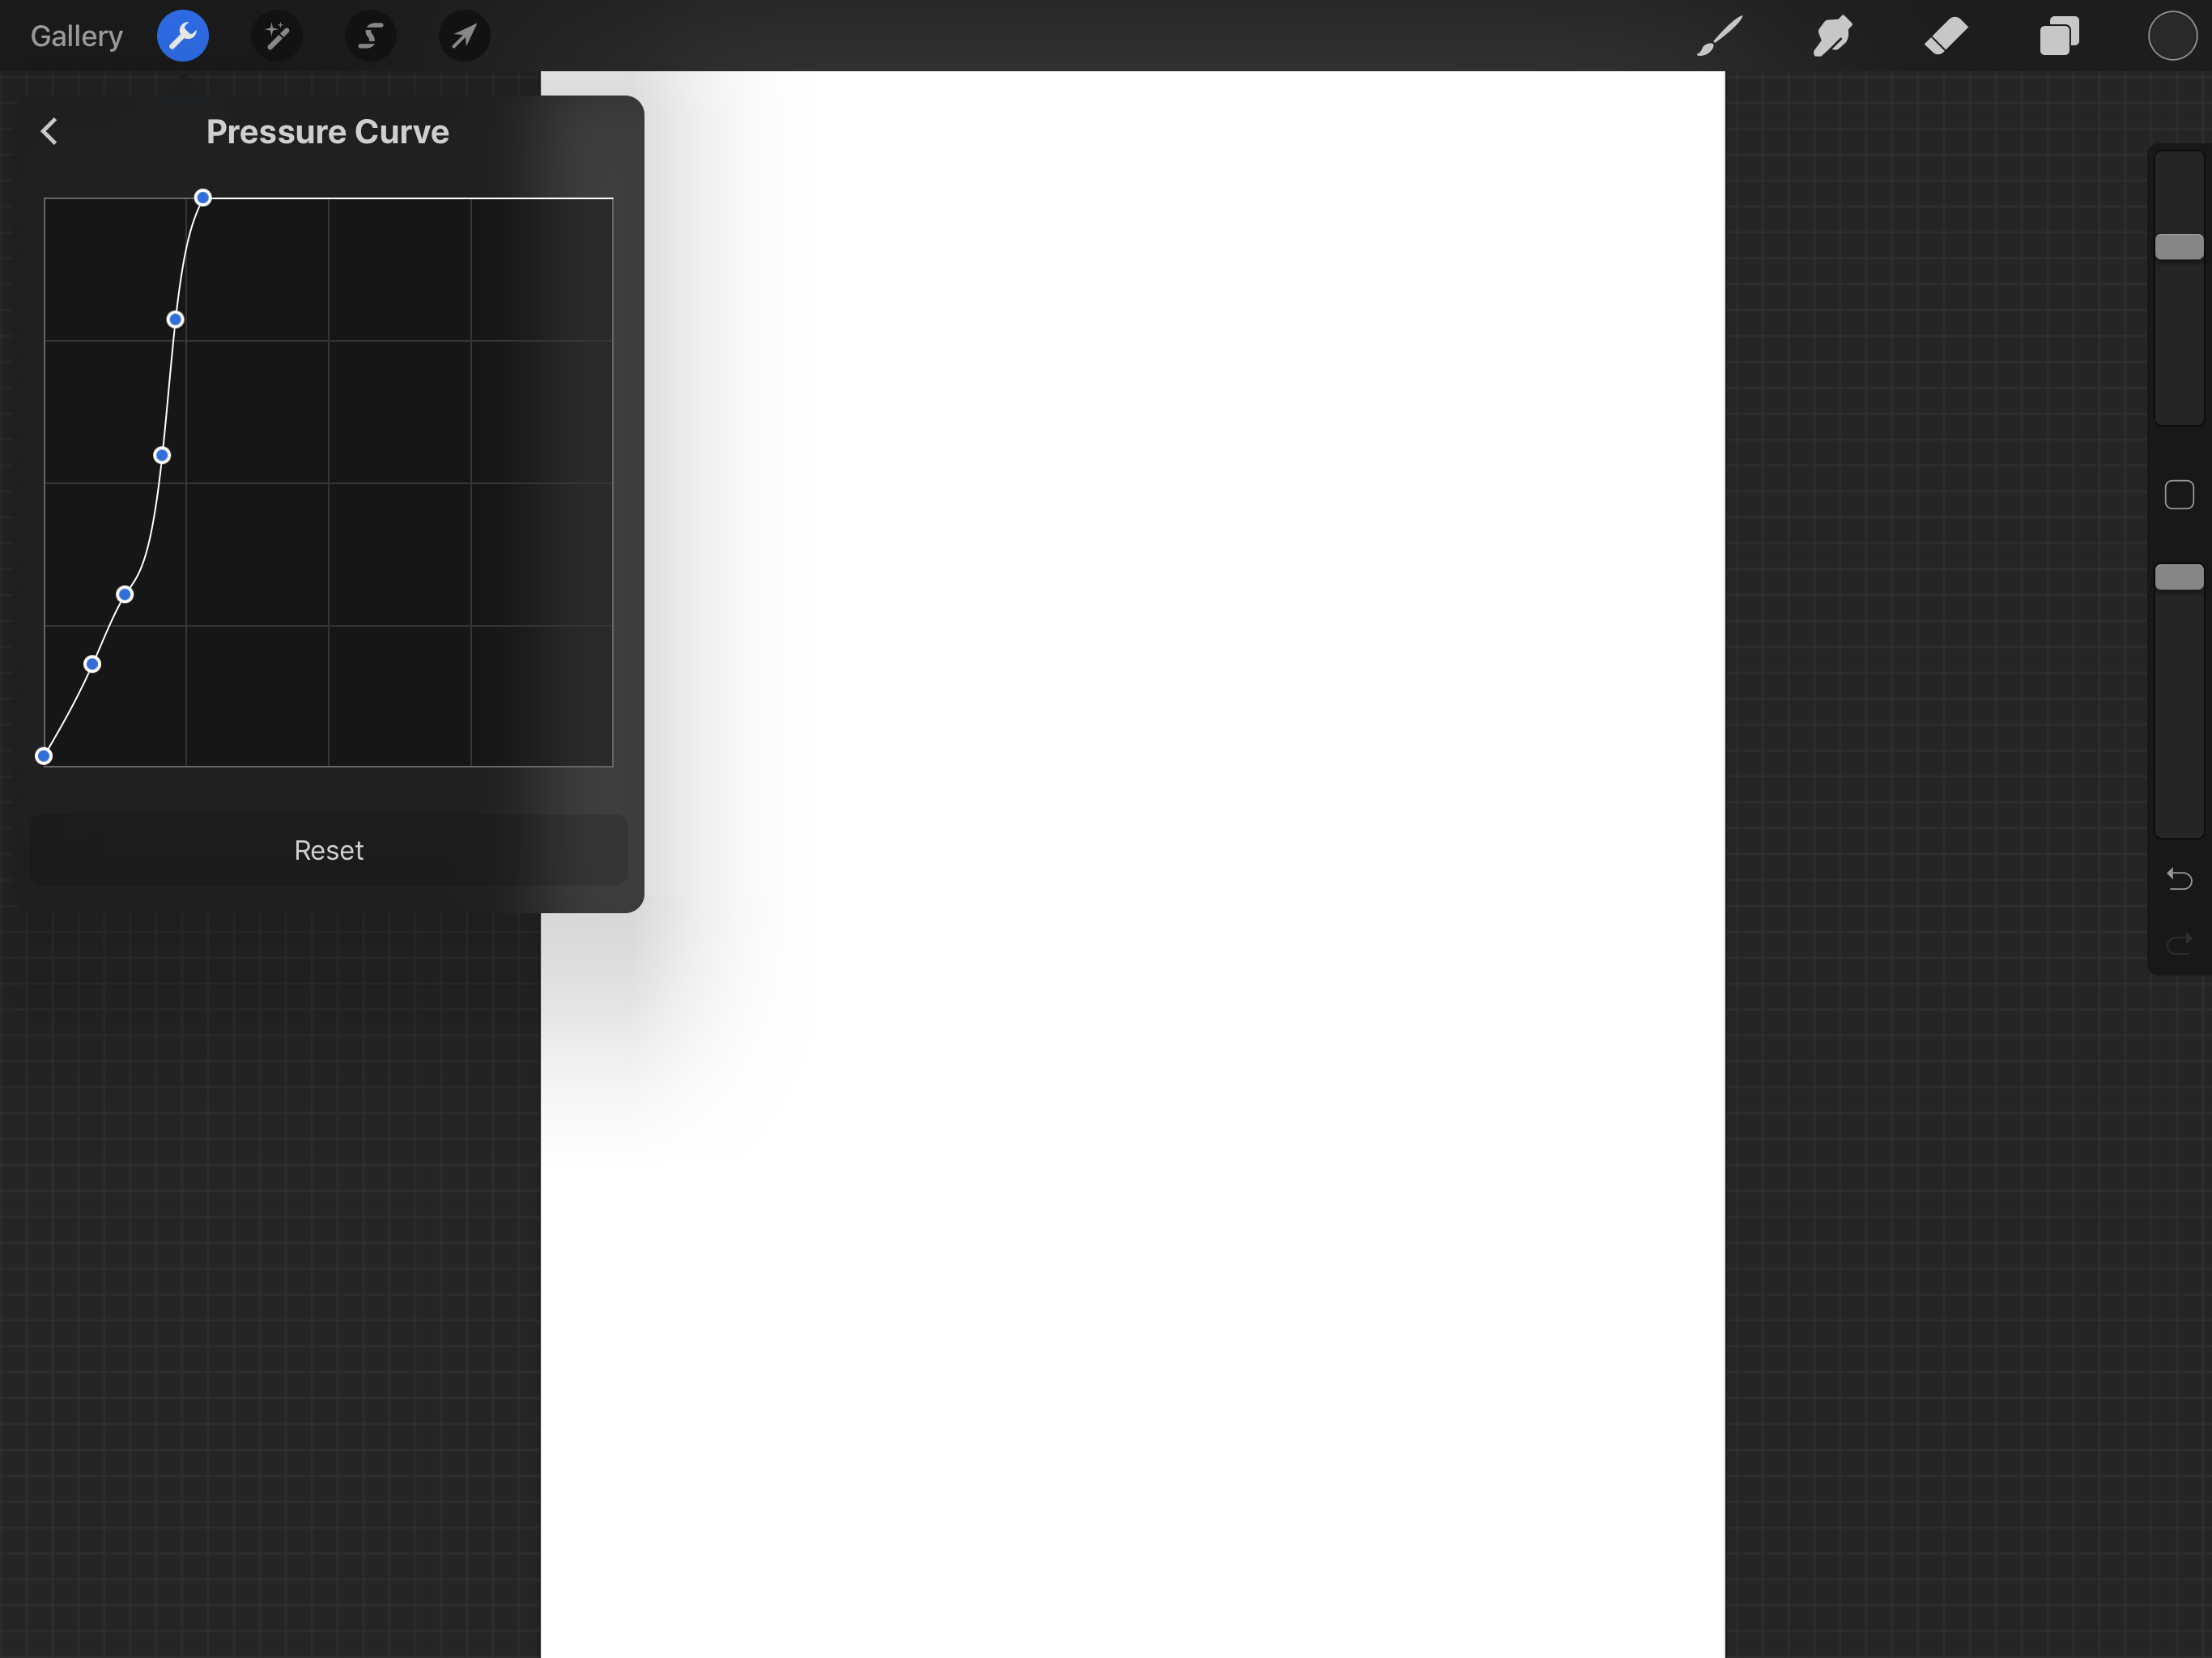Select the second-highest curve control point

(175, 320)
